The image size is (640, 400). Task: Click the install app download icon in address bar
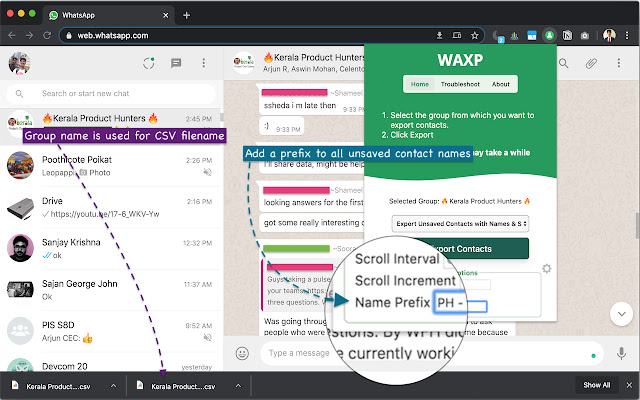(x=439, y=36)
